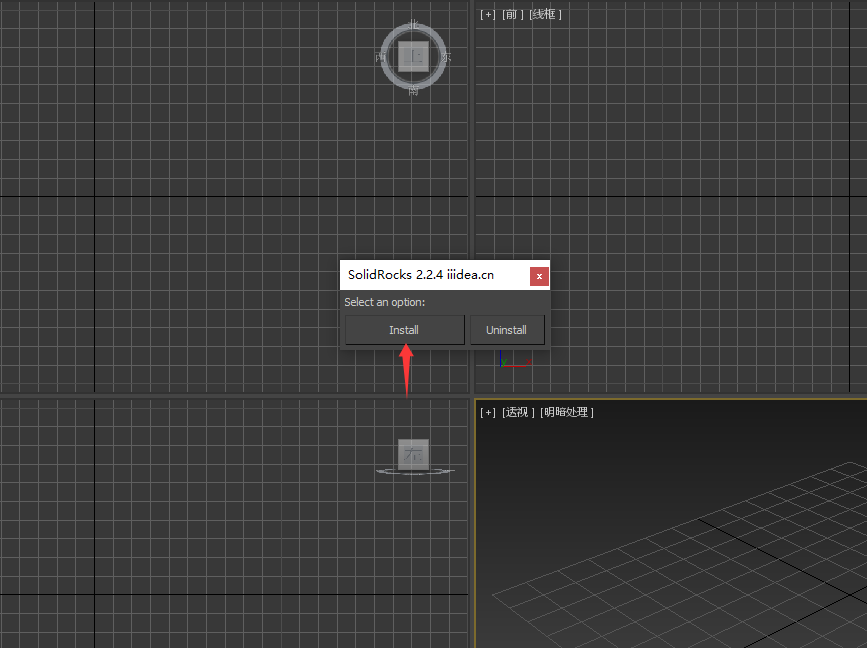Open the [+] menu of the perspective viewport
The image size is (867, 648).
click(x=487, y=412)
